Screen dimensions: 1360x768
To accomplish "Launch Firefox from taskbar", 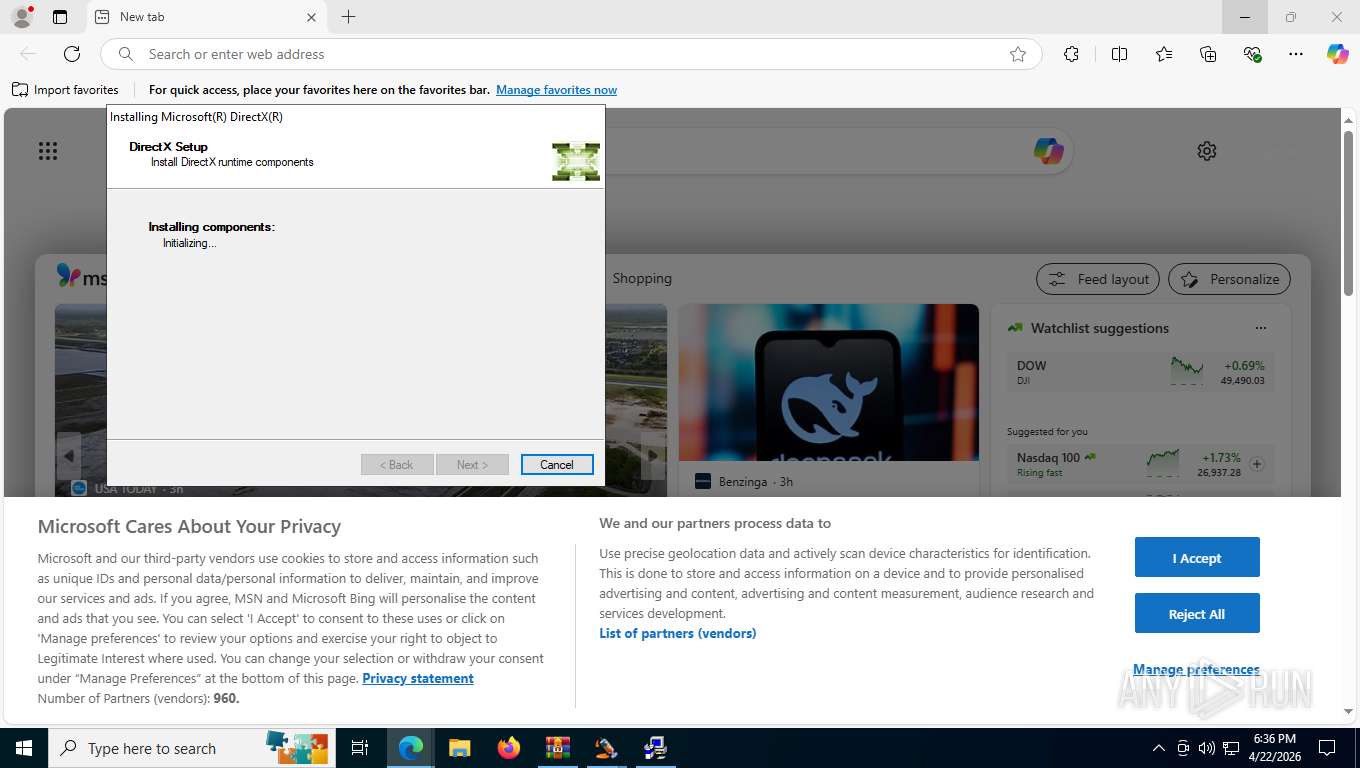I will [x=509, y=748].
